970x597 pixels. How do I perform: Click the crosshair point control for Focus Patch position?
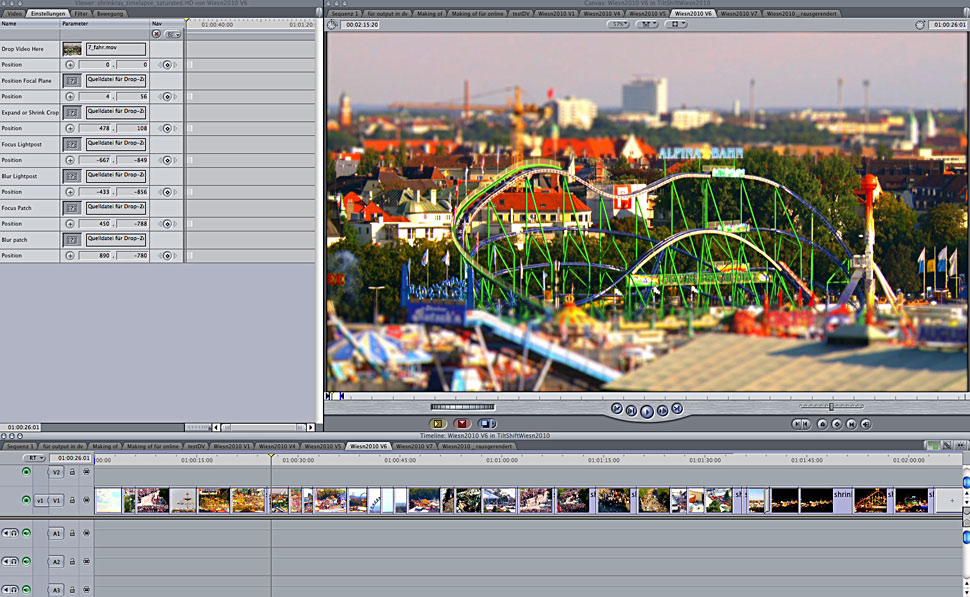pyautogui.click(x=70, y=224)
